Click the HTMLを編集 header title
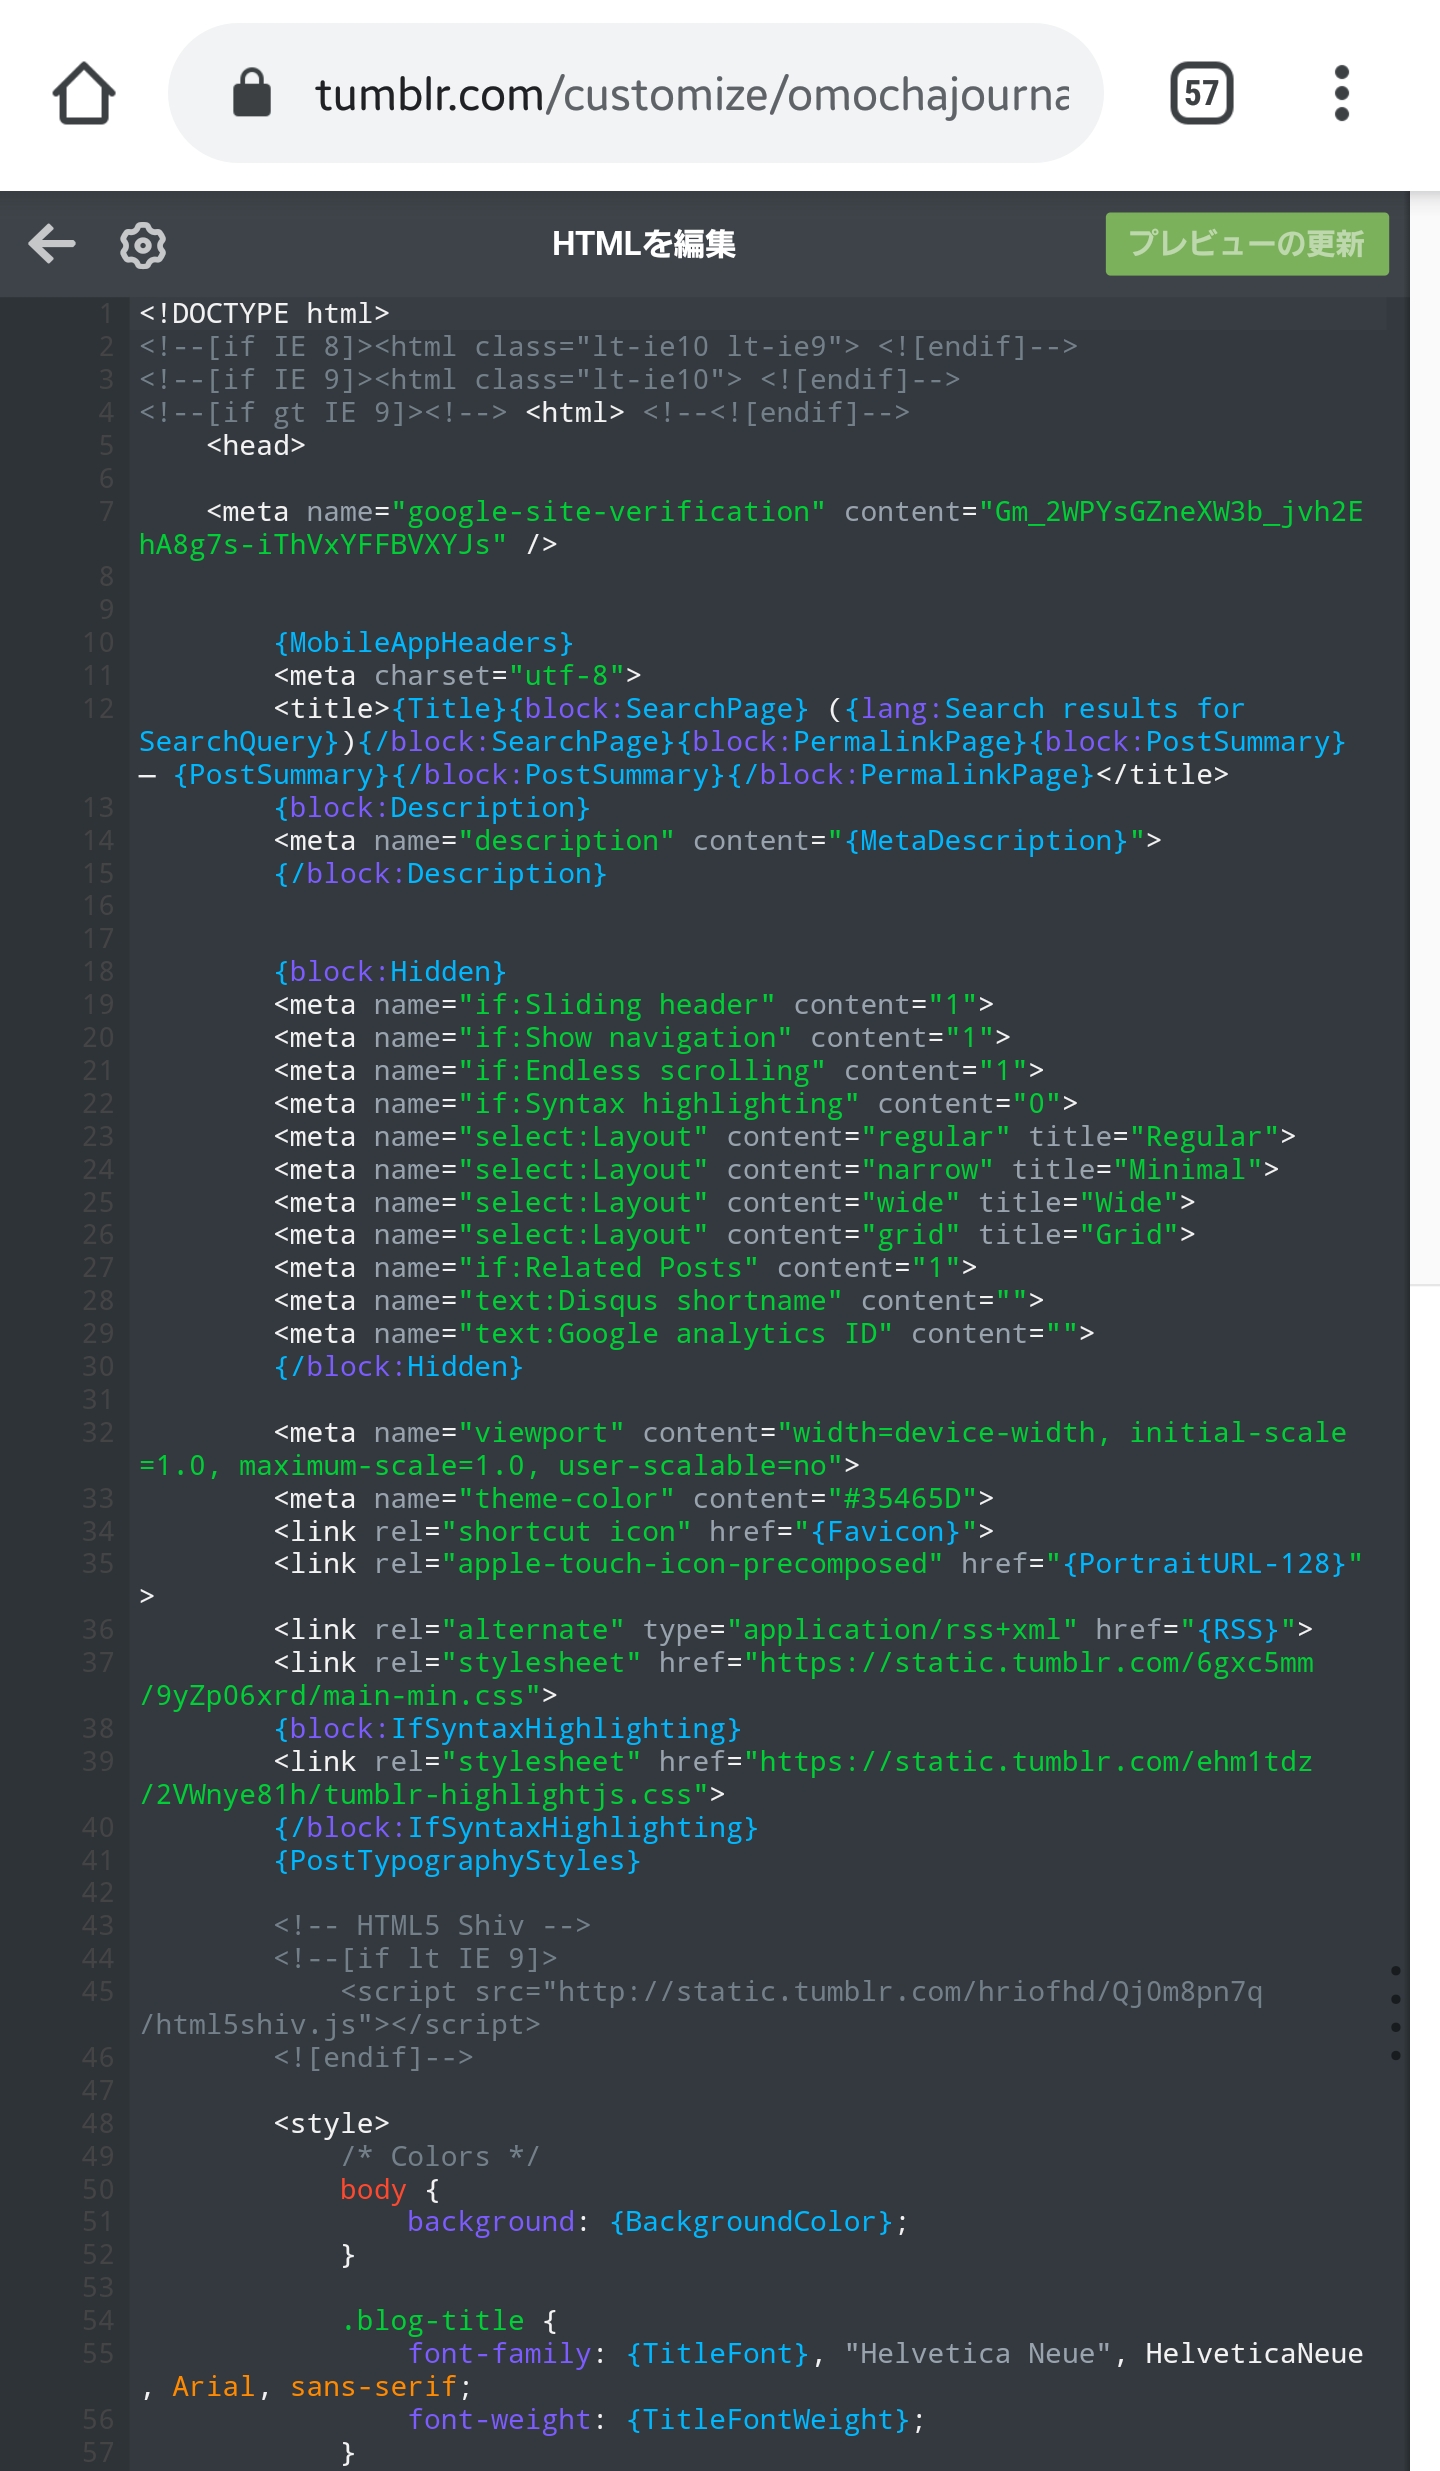Screen dimensions: 1440x2471 [x=644, y=244]
